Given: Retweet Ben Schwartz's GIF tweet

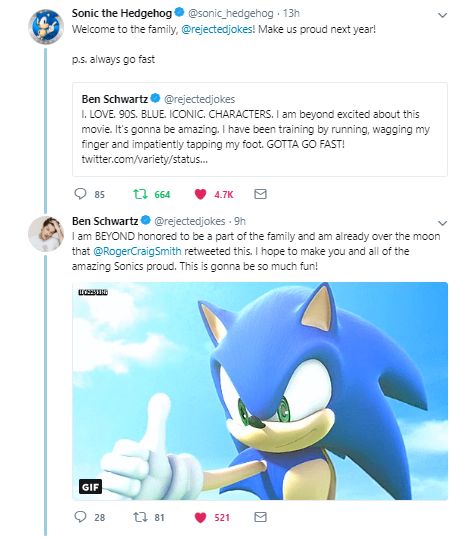Looking at the screenshot, I should tap(140, 517).
